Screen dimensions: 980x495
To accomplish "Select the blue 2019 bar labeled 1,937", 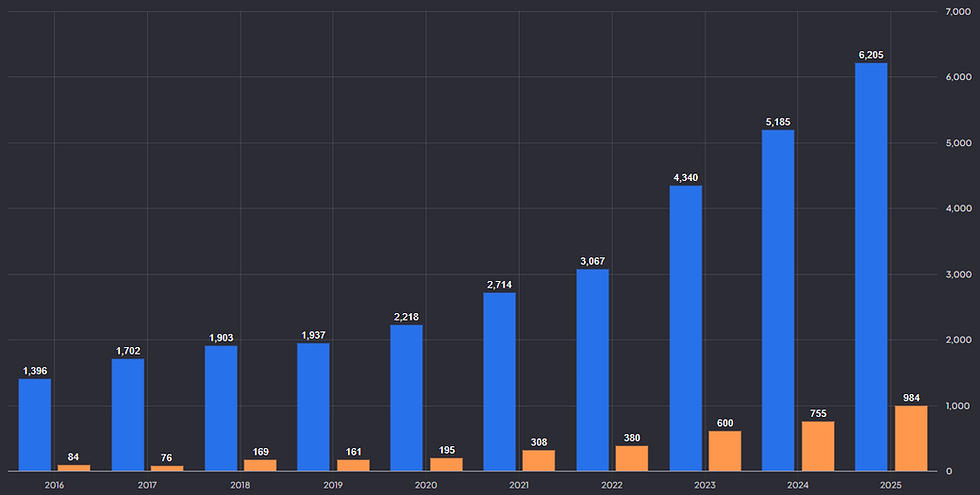I will click(313, 407).
